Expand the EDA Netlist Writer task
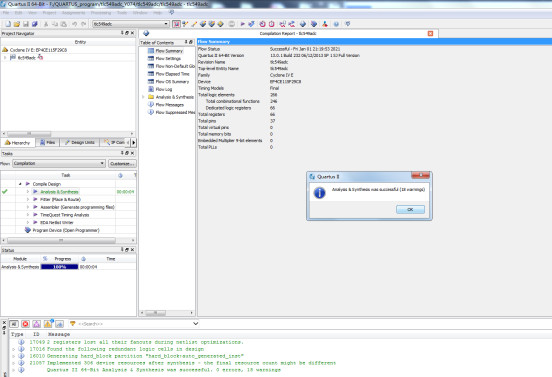 (28, 222)
